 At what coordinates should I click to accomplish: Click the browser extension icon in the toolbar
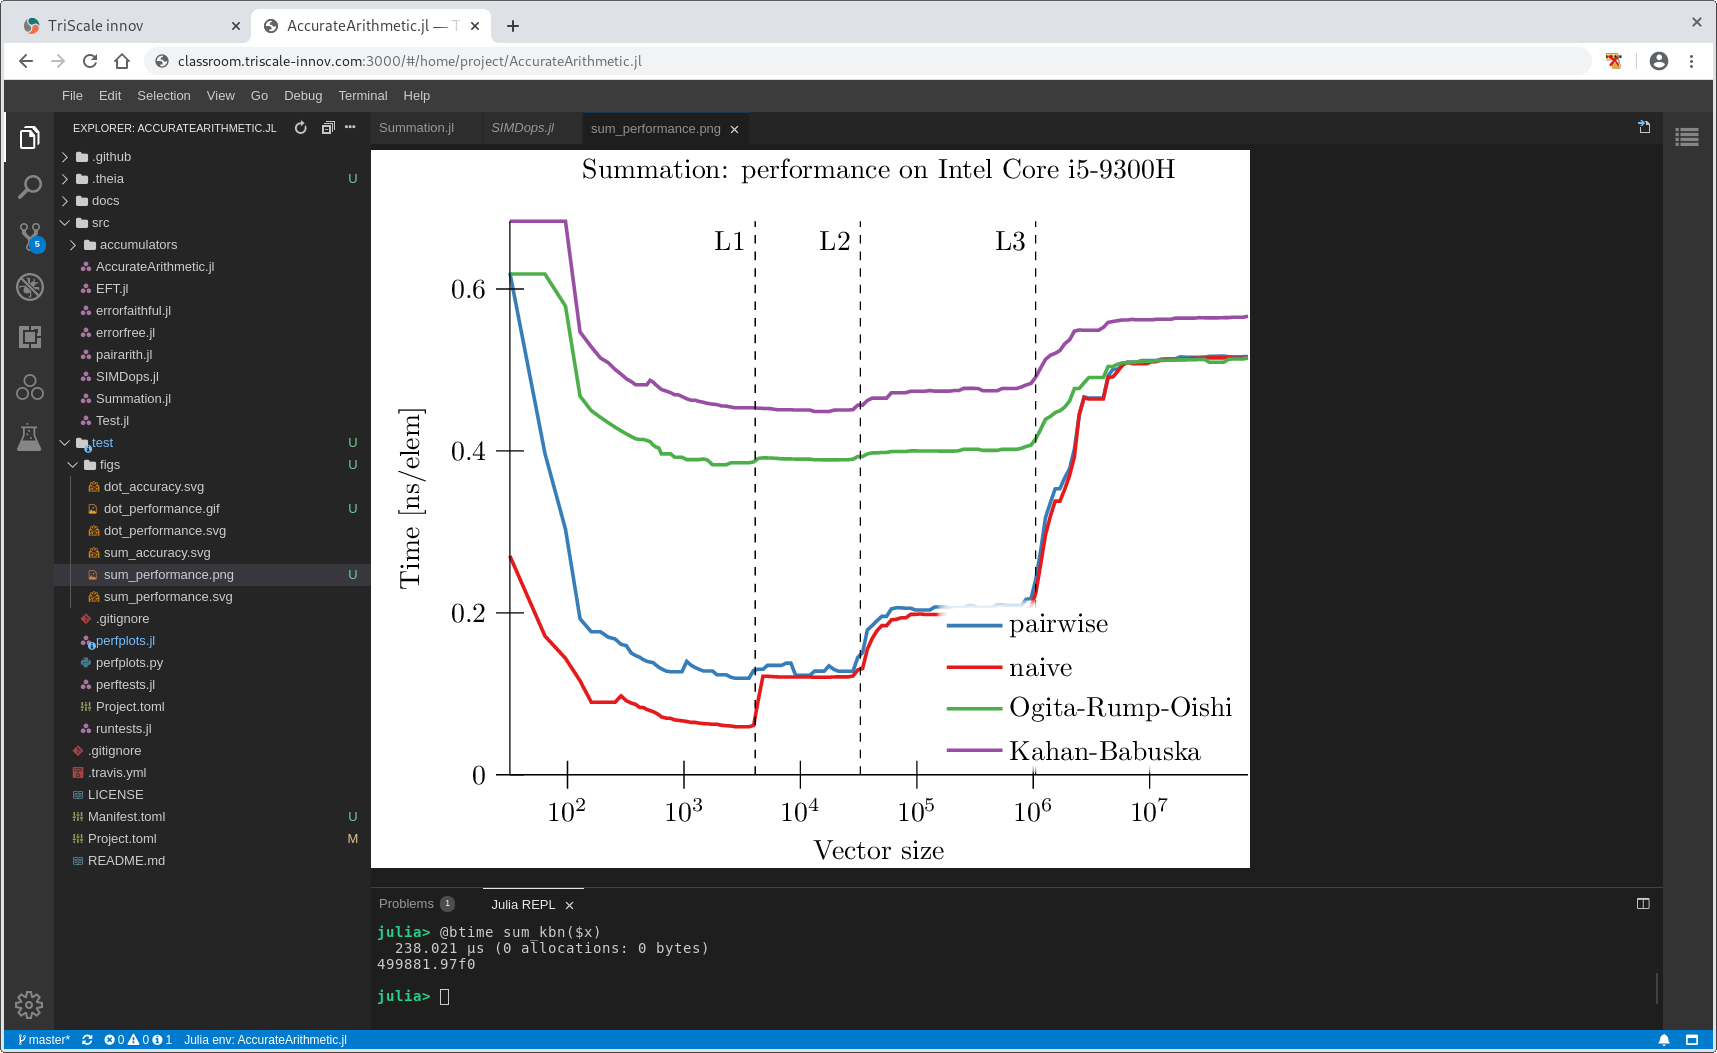pos(1613,61)
